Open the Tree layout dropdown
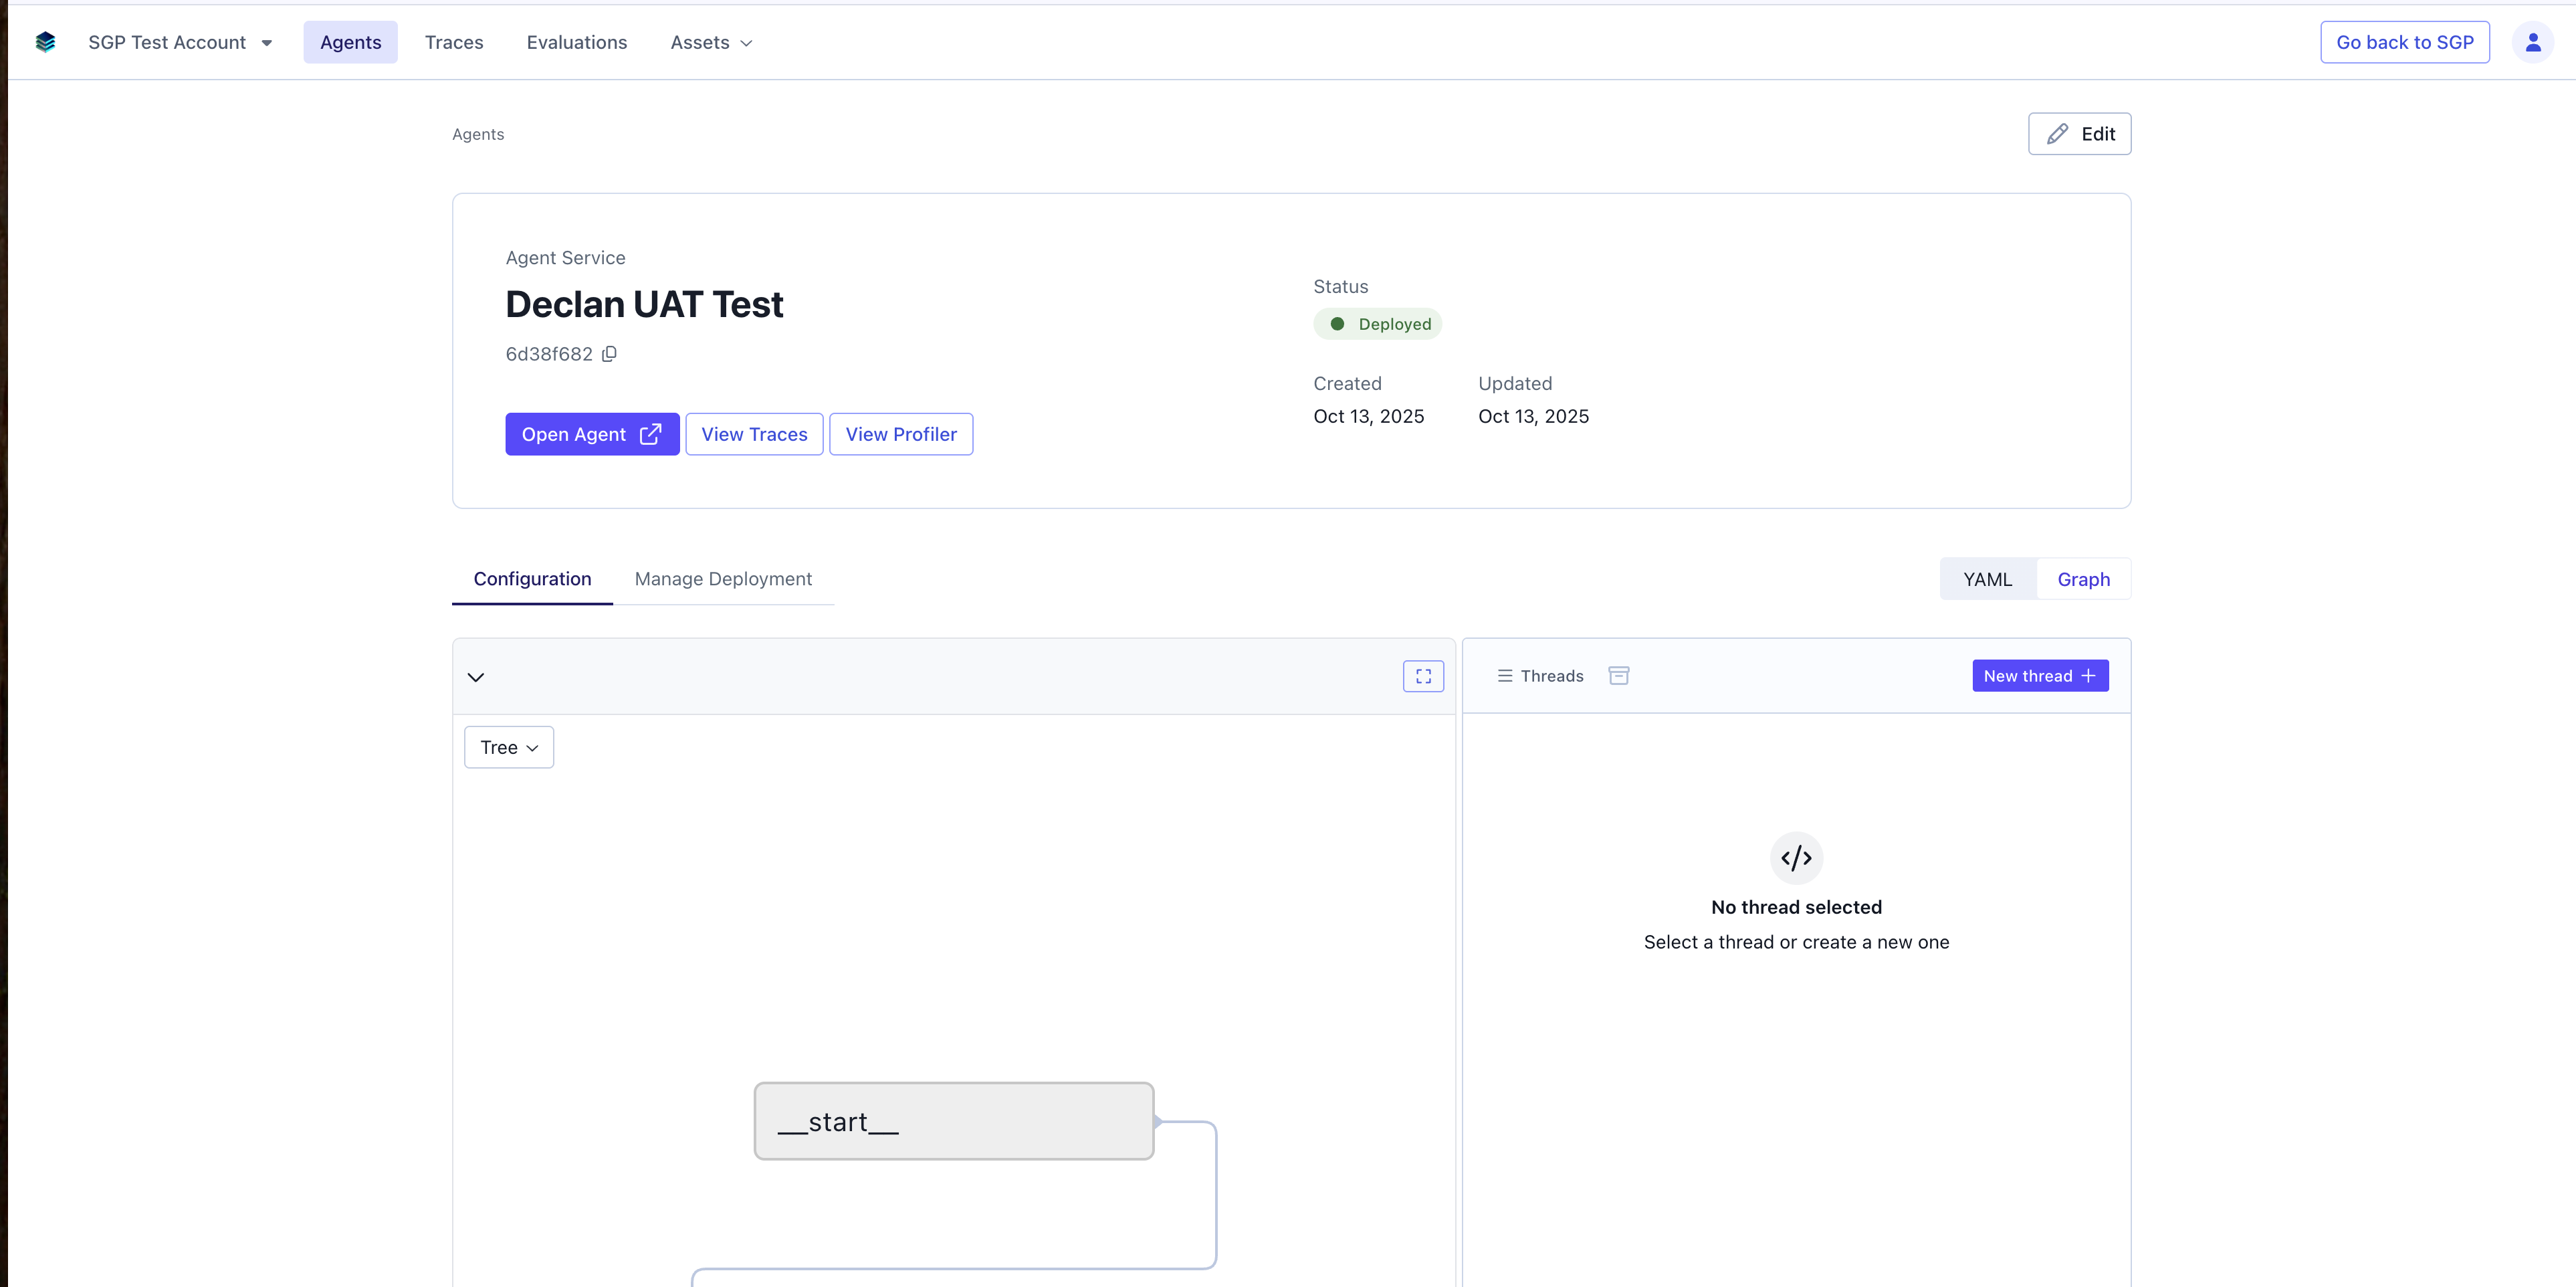This screenshot has height=1287, width=2576. click(508, 748)
